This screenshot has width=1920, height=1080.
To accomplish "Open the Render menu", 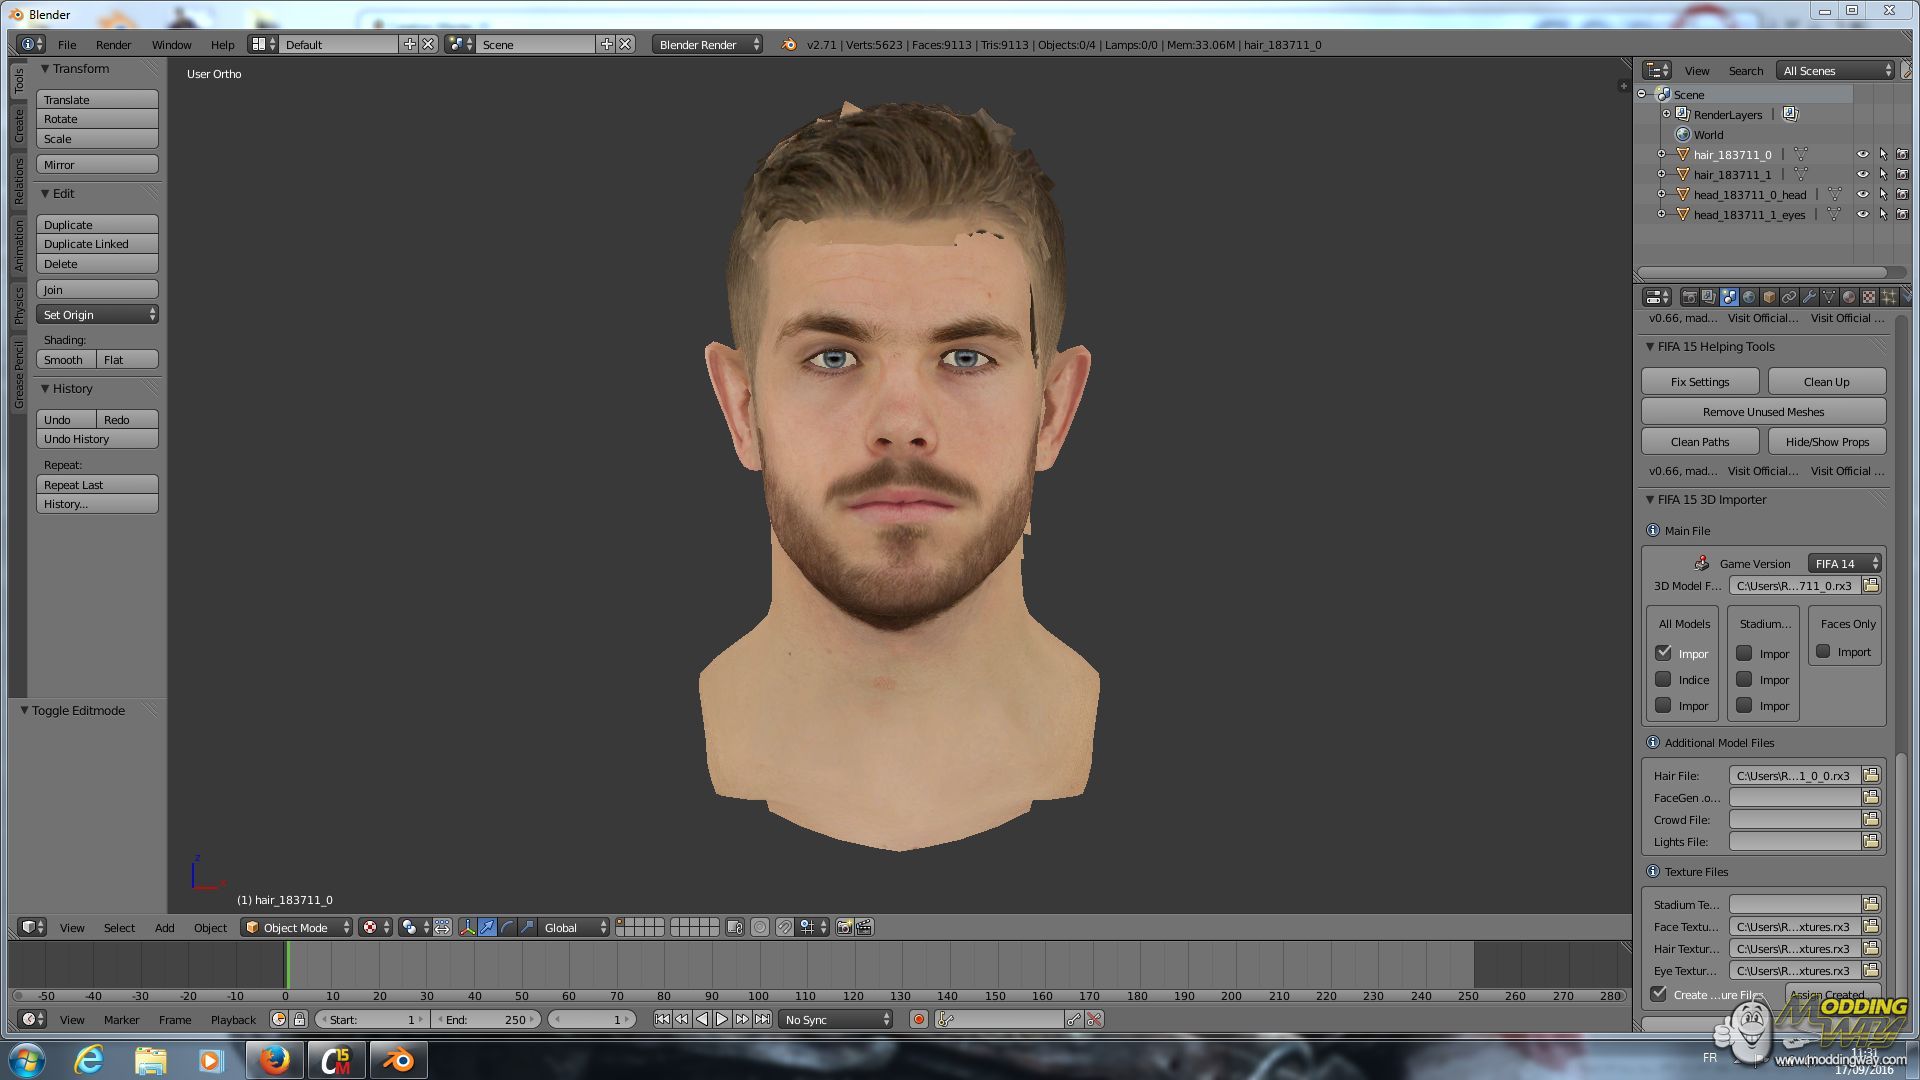I will click(x=113, y=45).
